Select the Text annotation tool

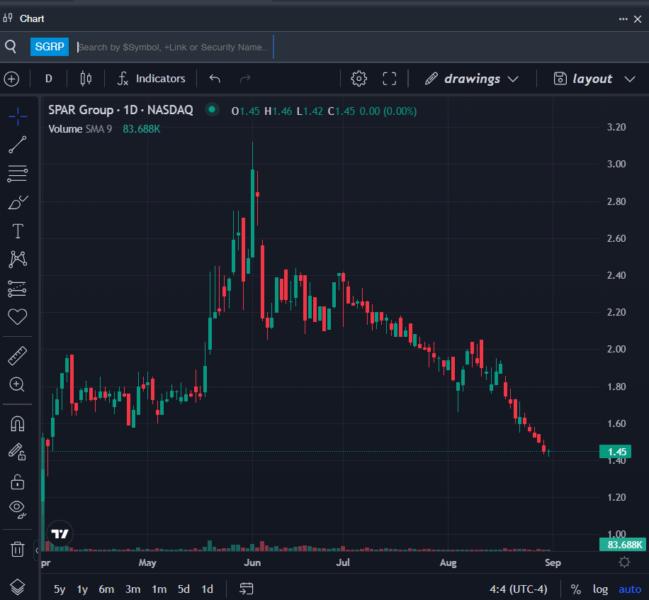point(18,231)
